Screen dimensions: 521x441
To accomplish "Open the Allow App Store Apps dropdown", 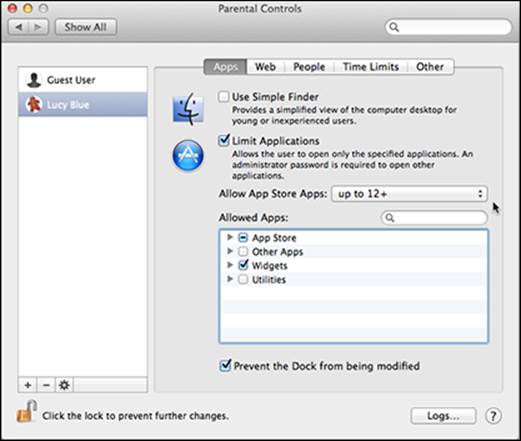I will pyautogui.click(x=409, y=194).
